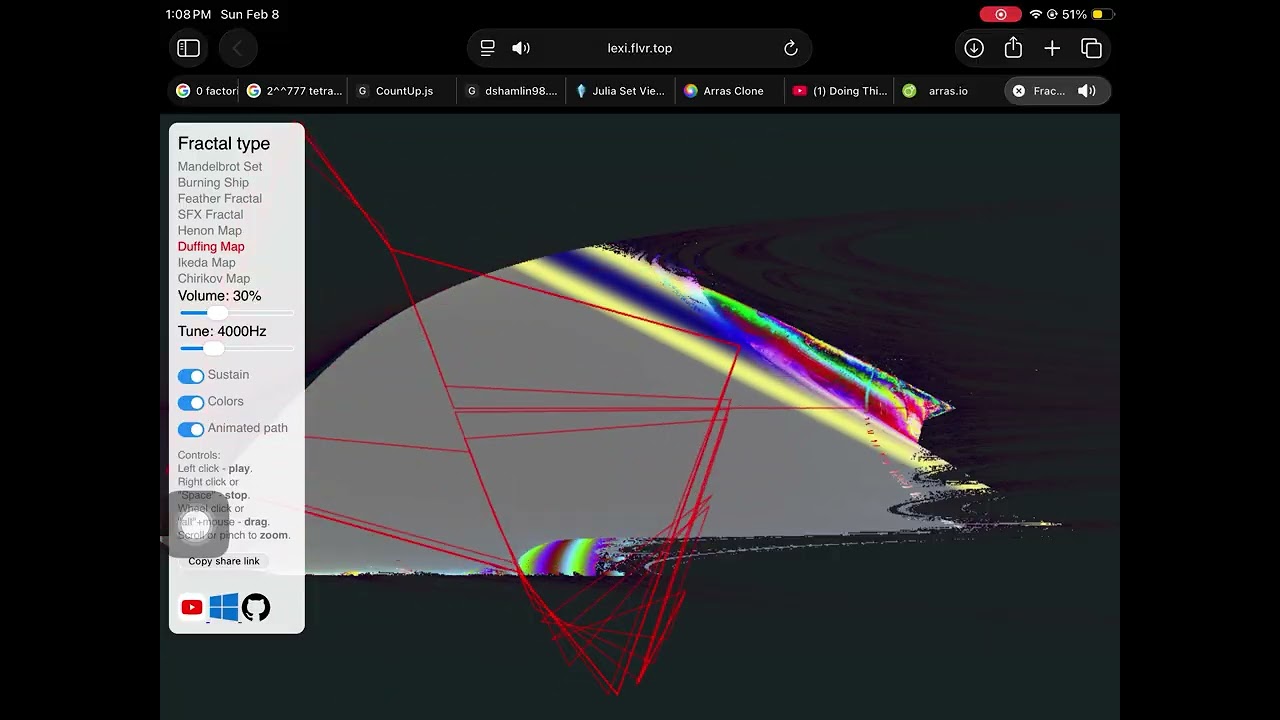Switch to the Julia Set Vie... tab
Image resolution: width=1280 pixels, height=720 pixels.
pyautogui.click(x=620, y=91)
